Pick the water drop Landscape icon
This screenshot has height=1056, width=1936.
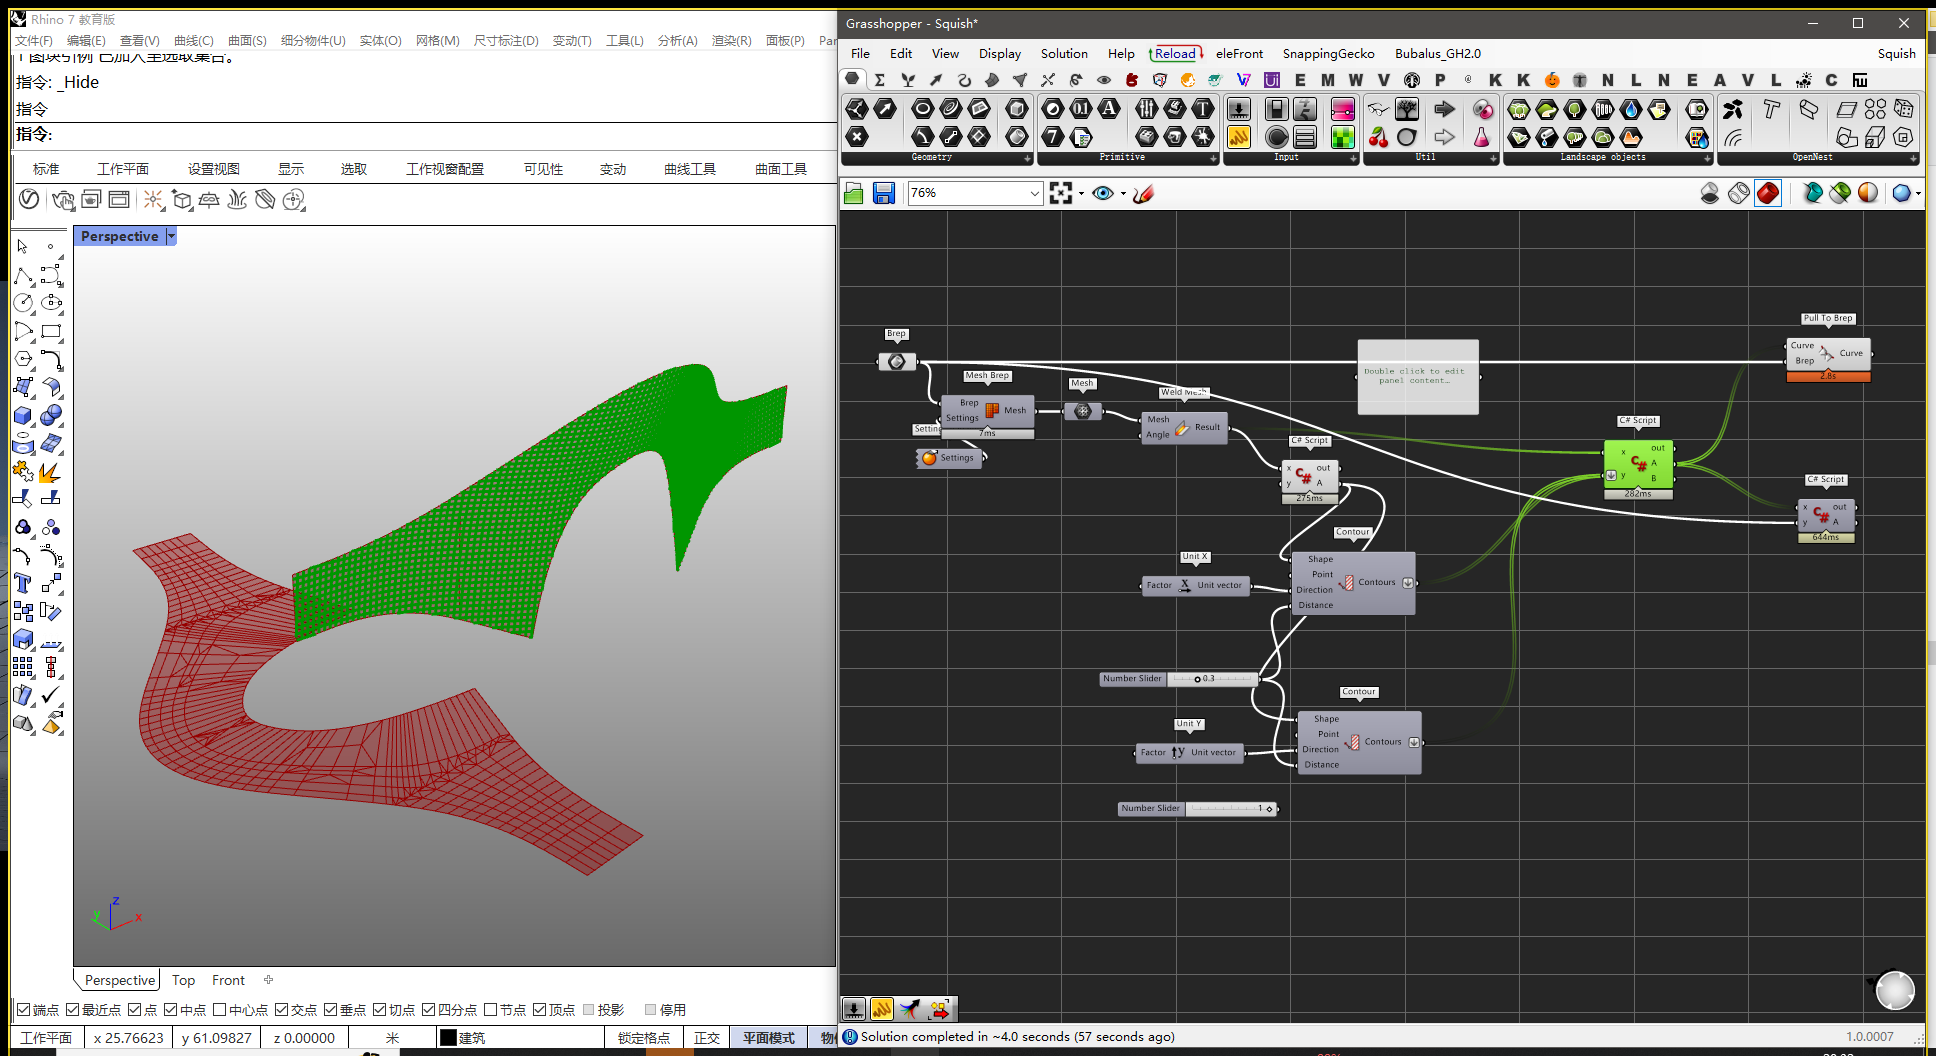[x=1631, y=109]
